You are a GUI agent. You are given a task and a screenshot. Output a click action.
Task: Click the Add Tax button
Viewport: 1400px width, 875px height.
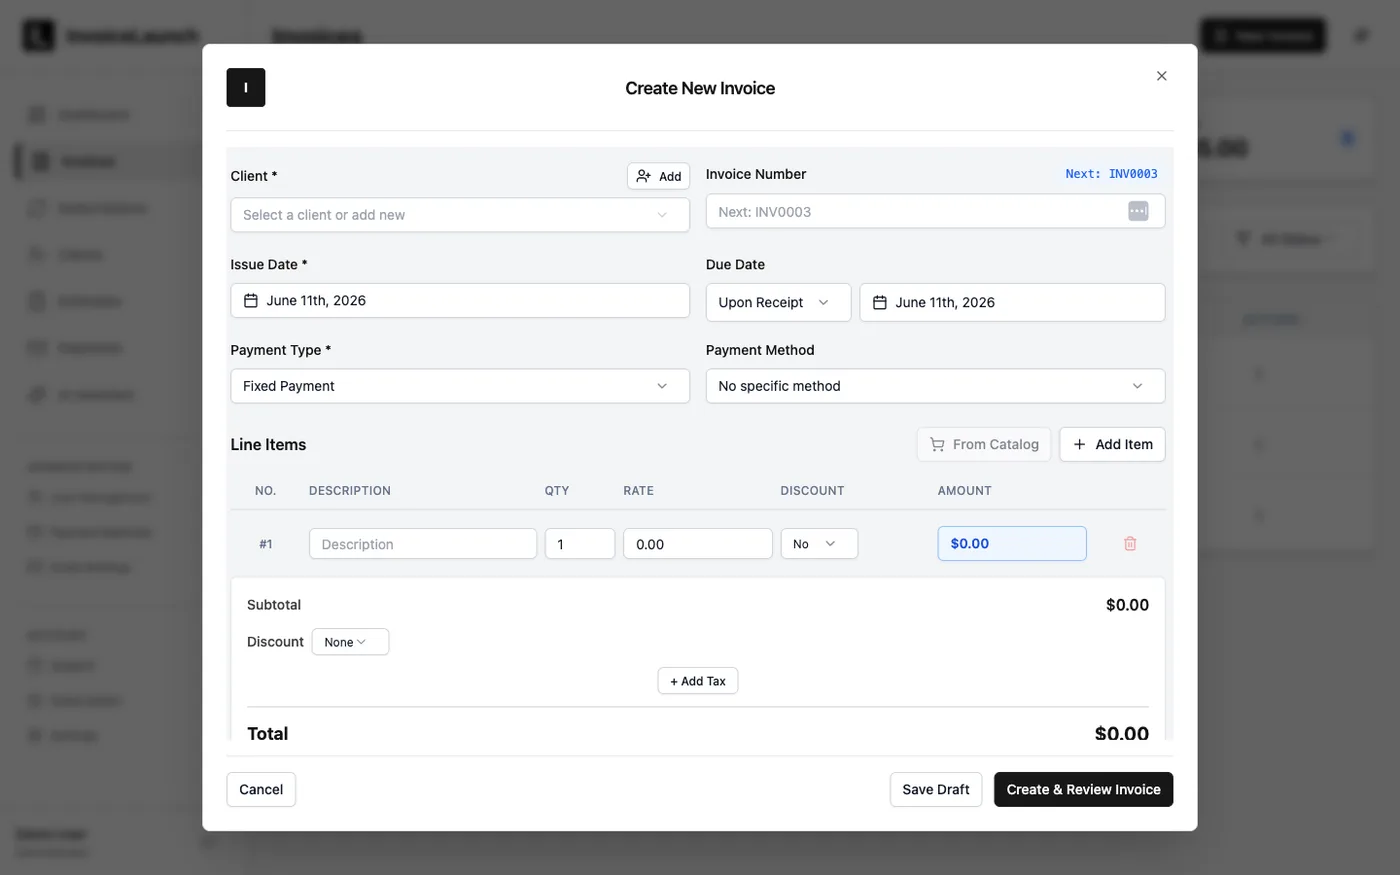pos(698,681)
